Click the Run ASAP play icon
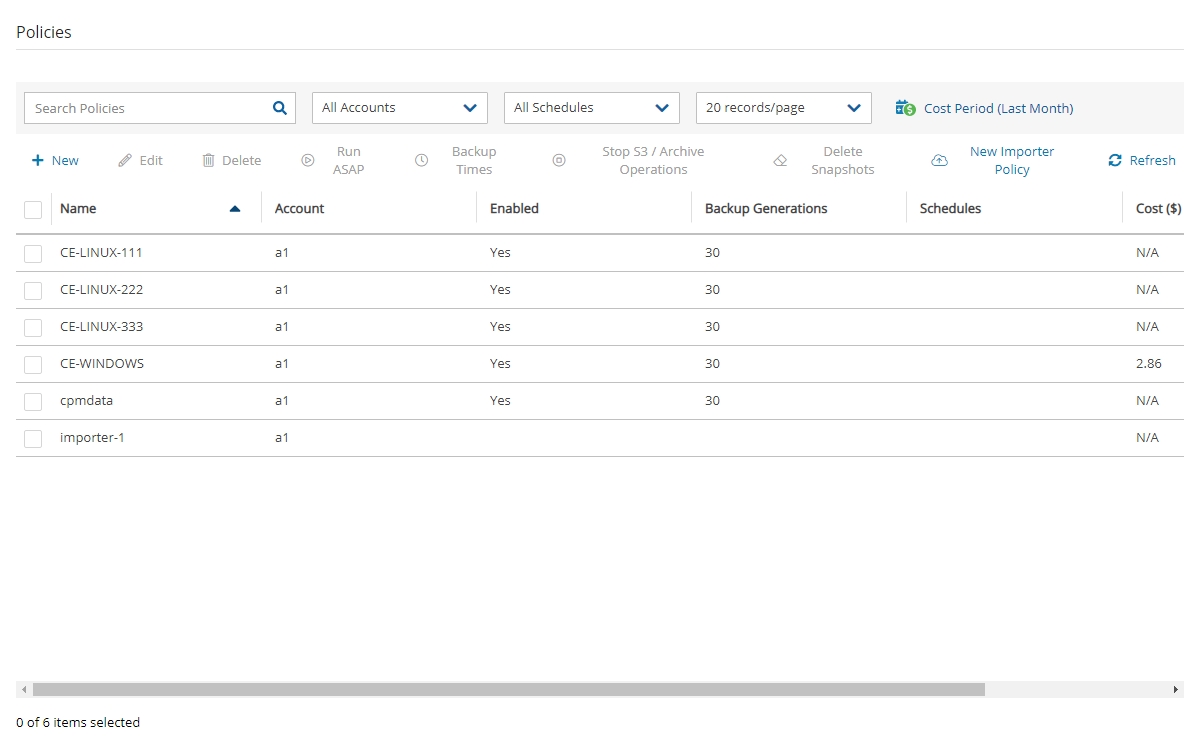 click(308, 160)
